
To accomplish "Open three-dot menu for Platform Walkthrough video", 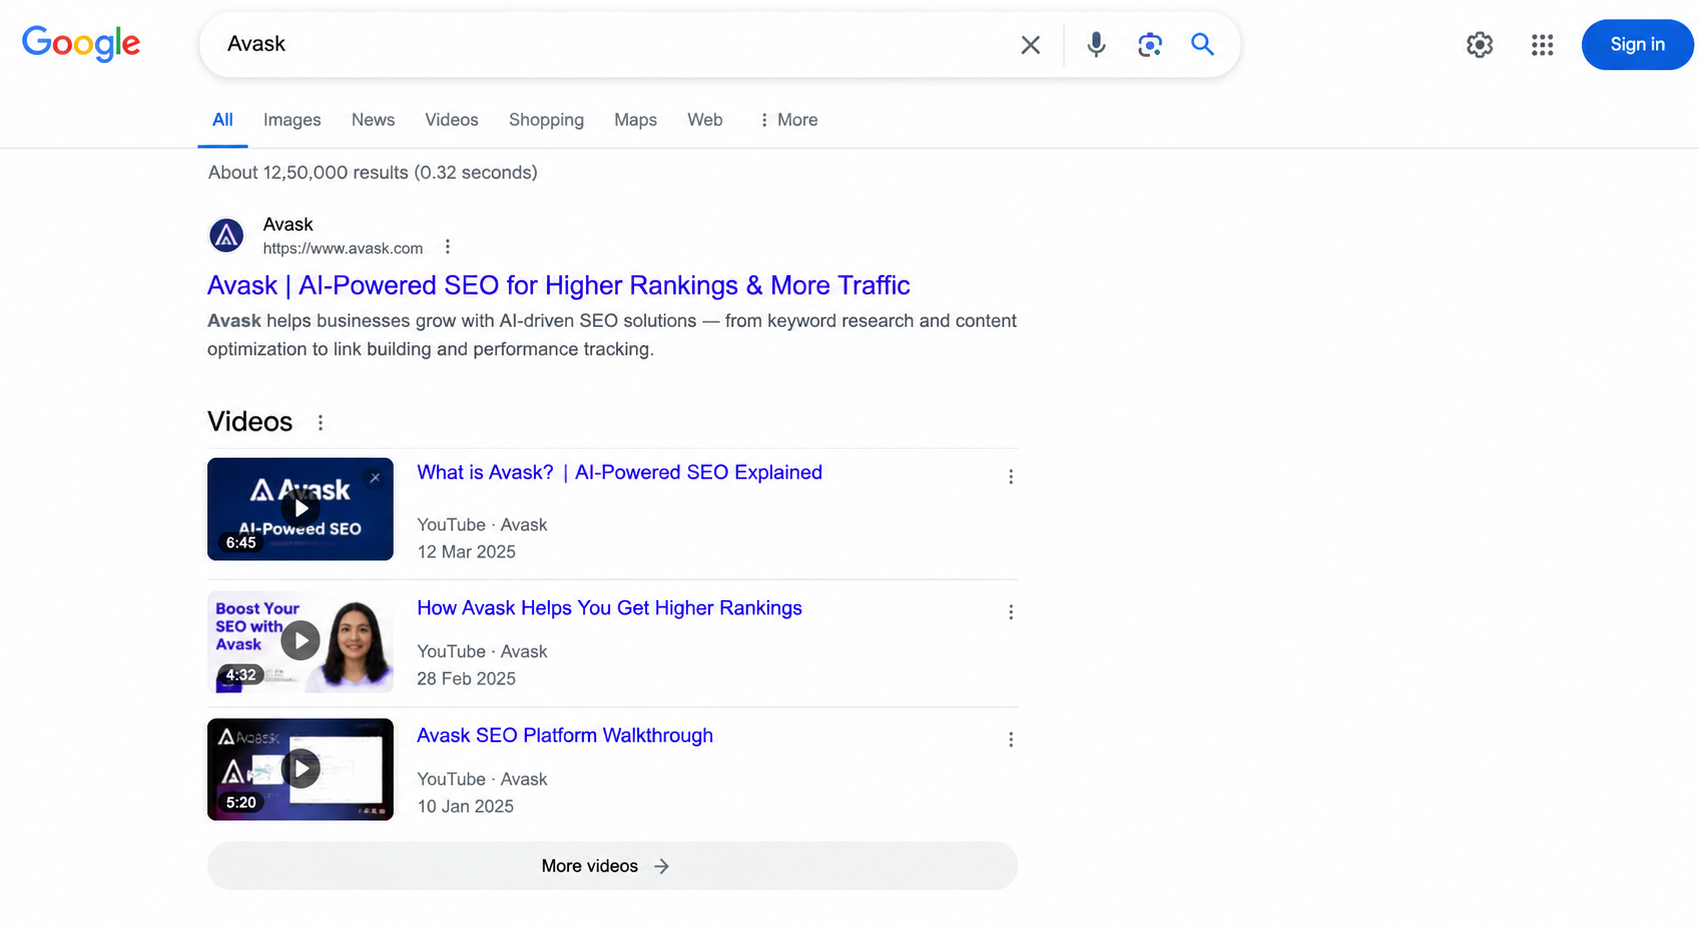I will pyautogui.click(x=1011, y=739).
